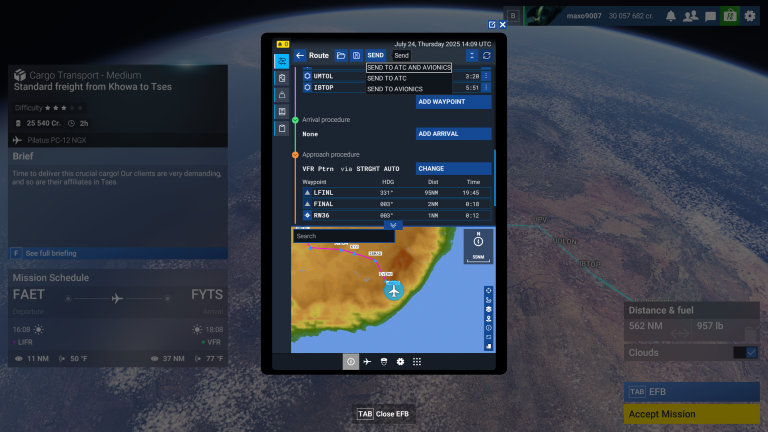768x432 pixels.
Task: Open the chat speech bubble icon
Action: tap(710, 16)
